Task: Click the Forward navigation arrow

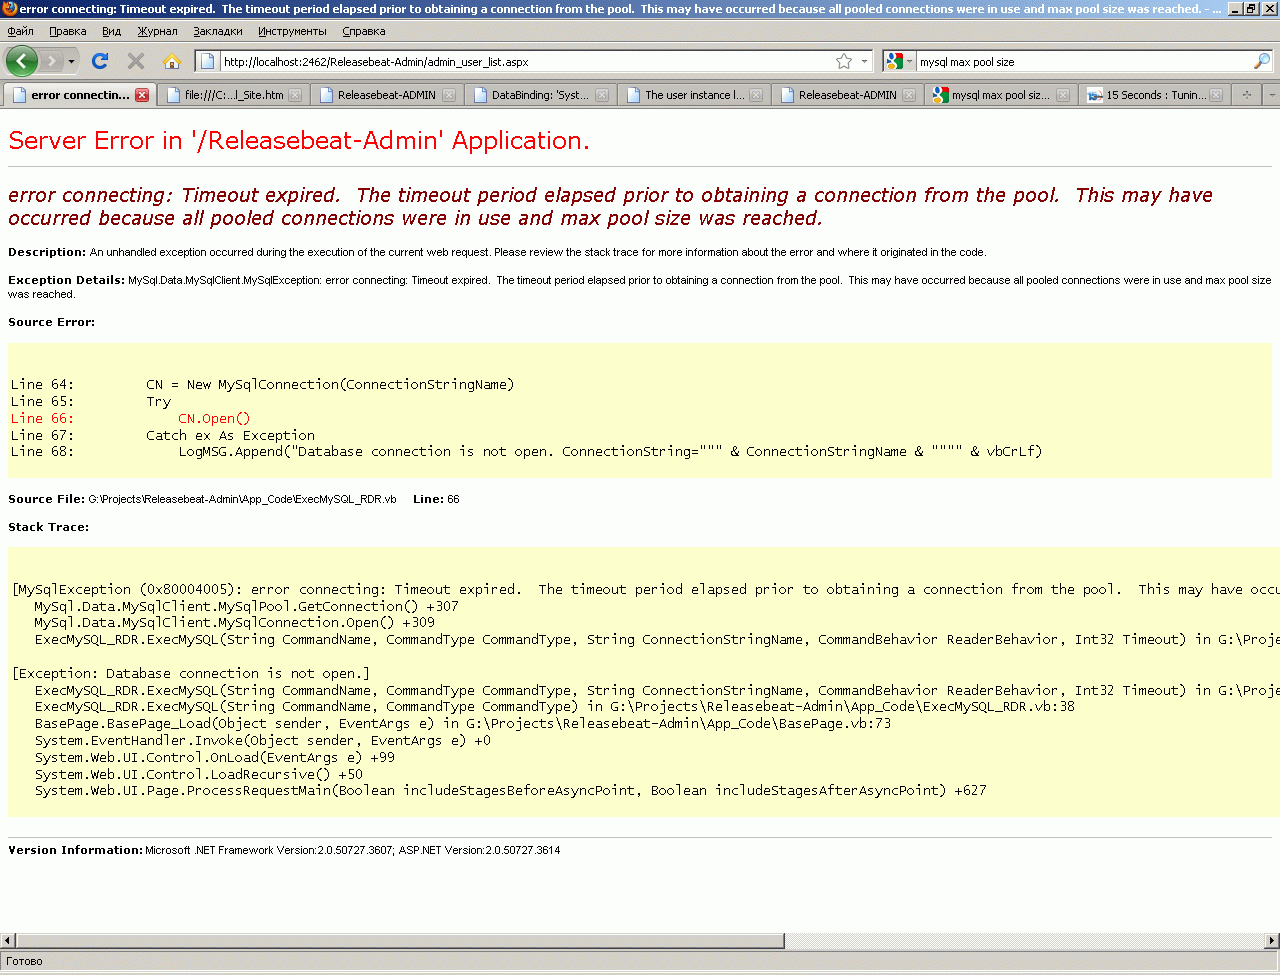Action: (52, 62)
